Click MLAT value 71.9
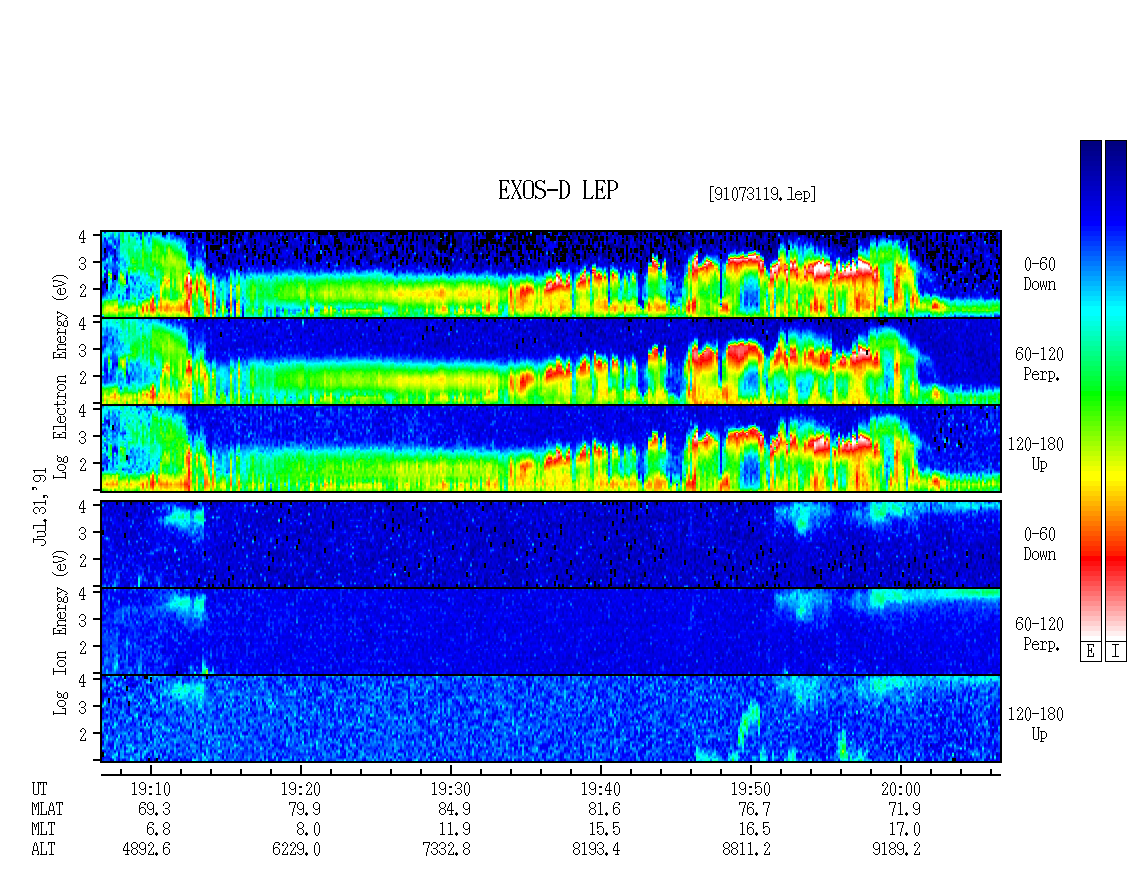This screenshot has height=875, width=1130. pyautogui.click(x=904, y=809)
